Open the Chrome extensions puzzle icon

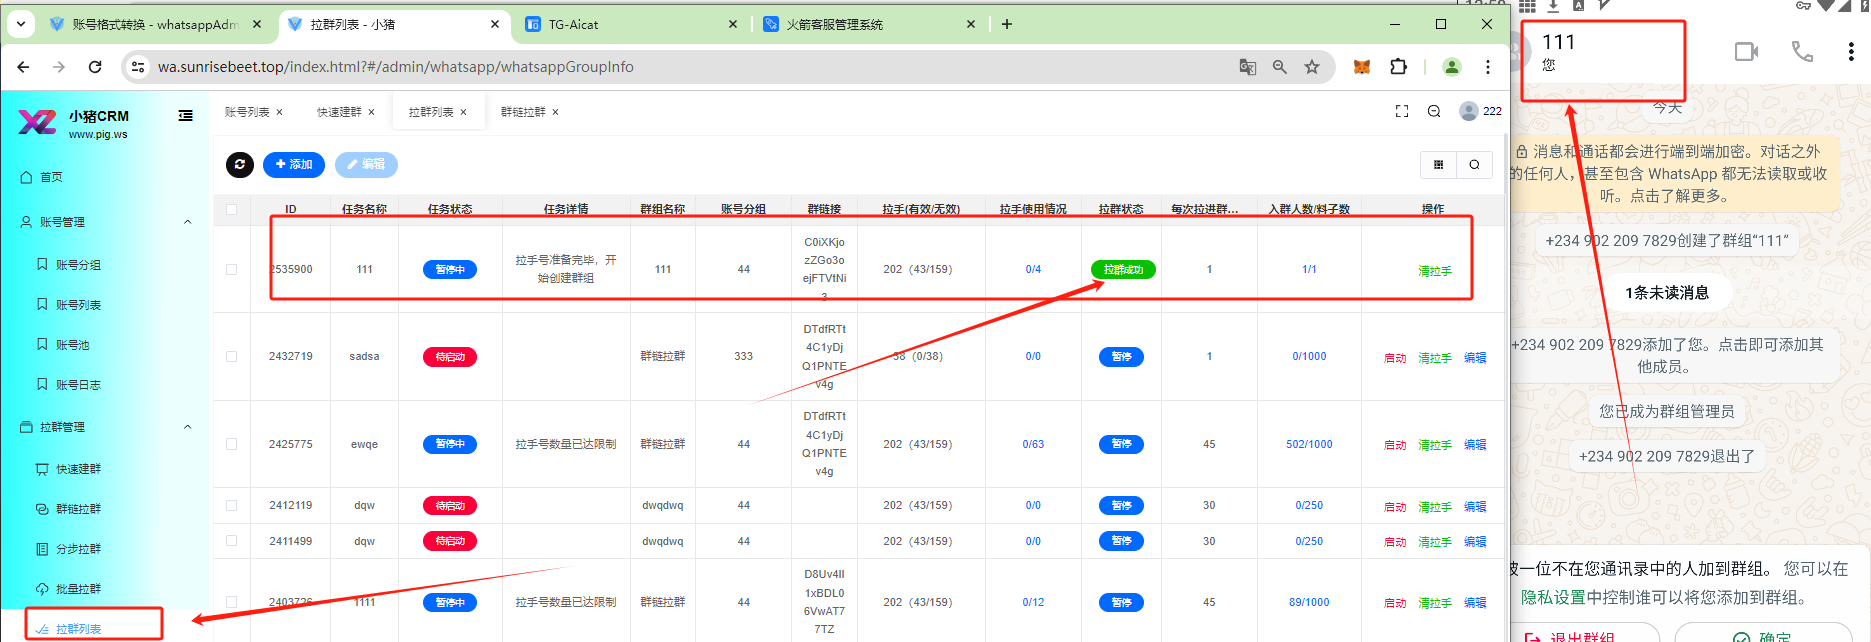pos(1399,67)
